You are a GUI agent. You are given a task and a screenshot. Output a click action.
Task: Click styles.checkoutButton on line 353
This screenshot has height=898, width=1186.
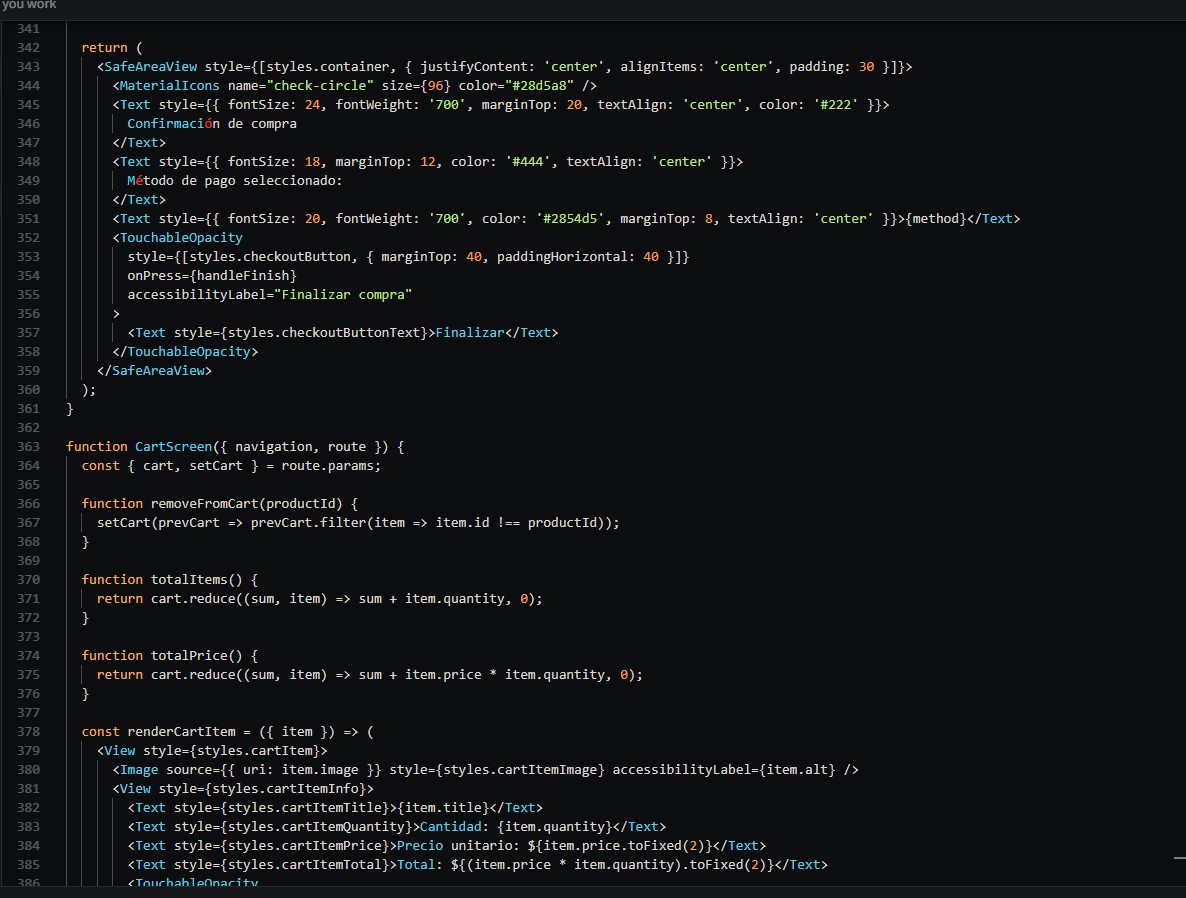[270, 257]
